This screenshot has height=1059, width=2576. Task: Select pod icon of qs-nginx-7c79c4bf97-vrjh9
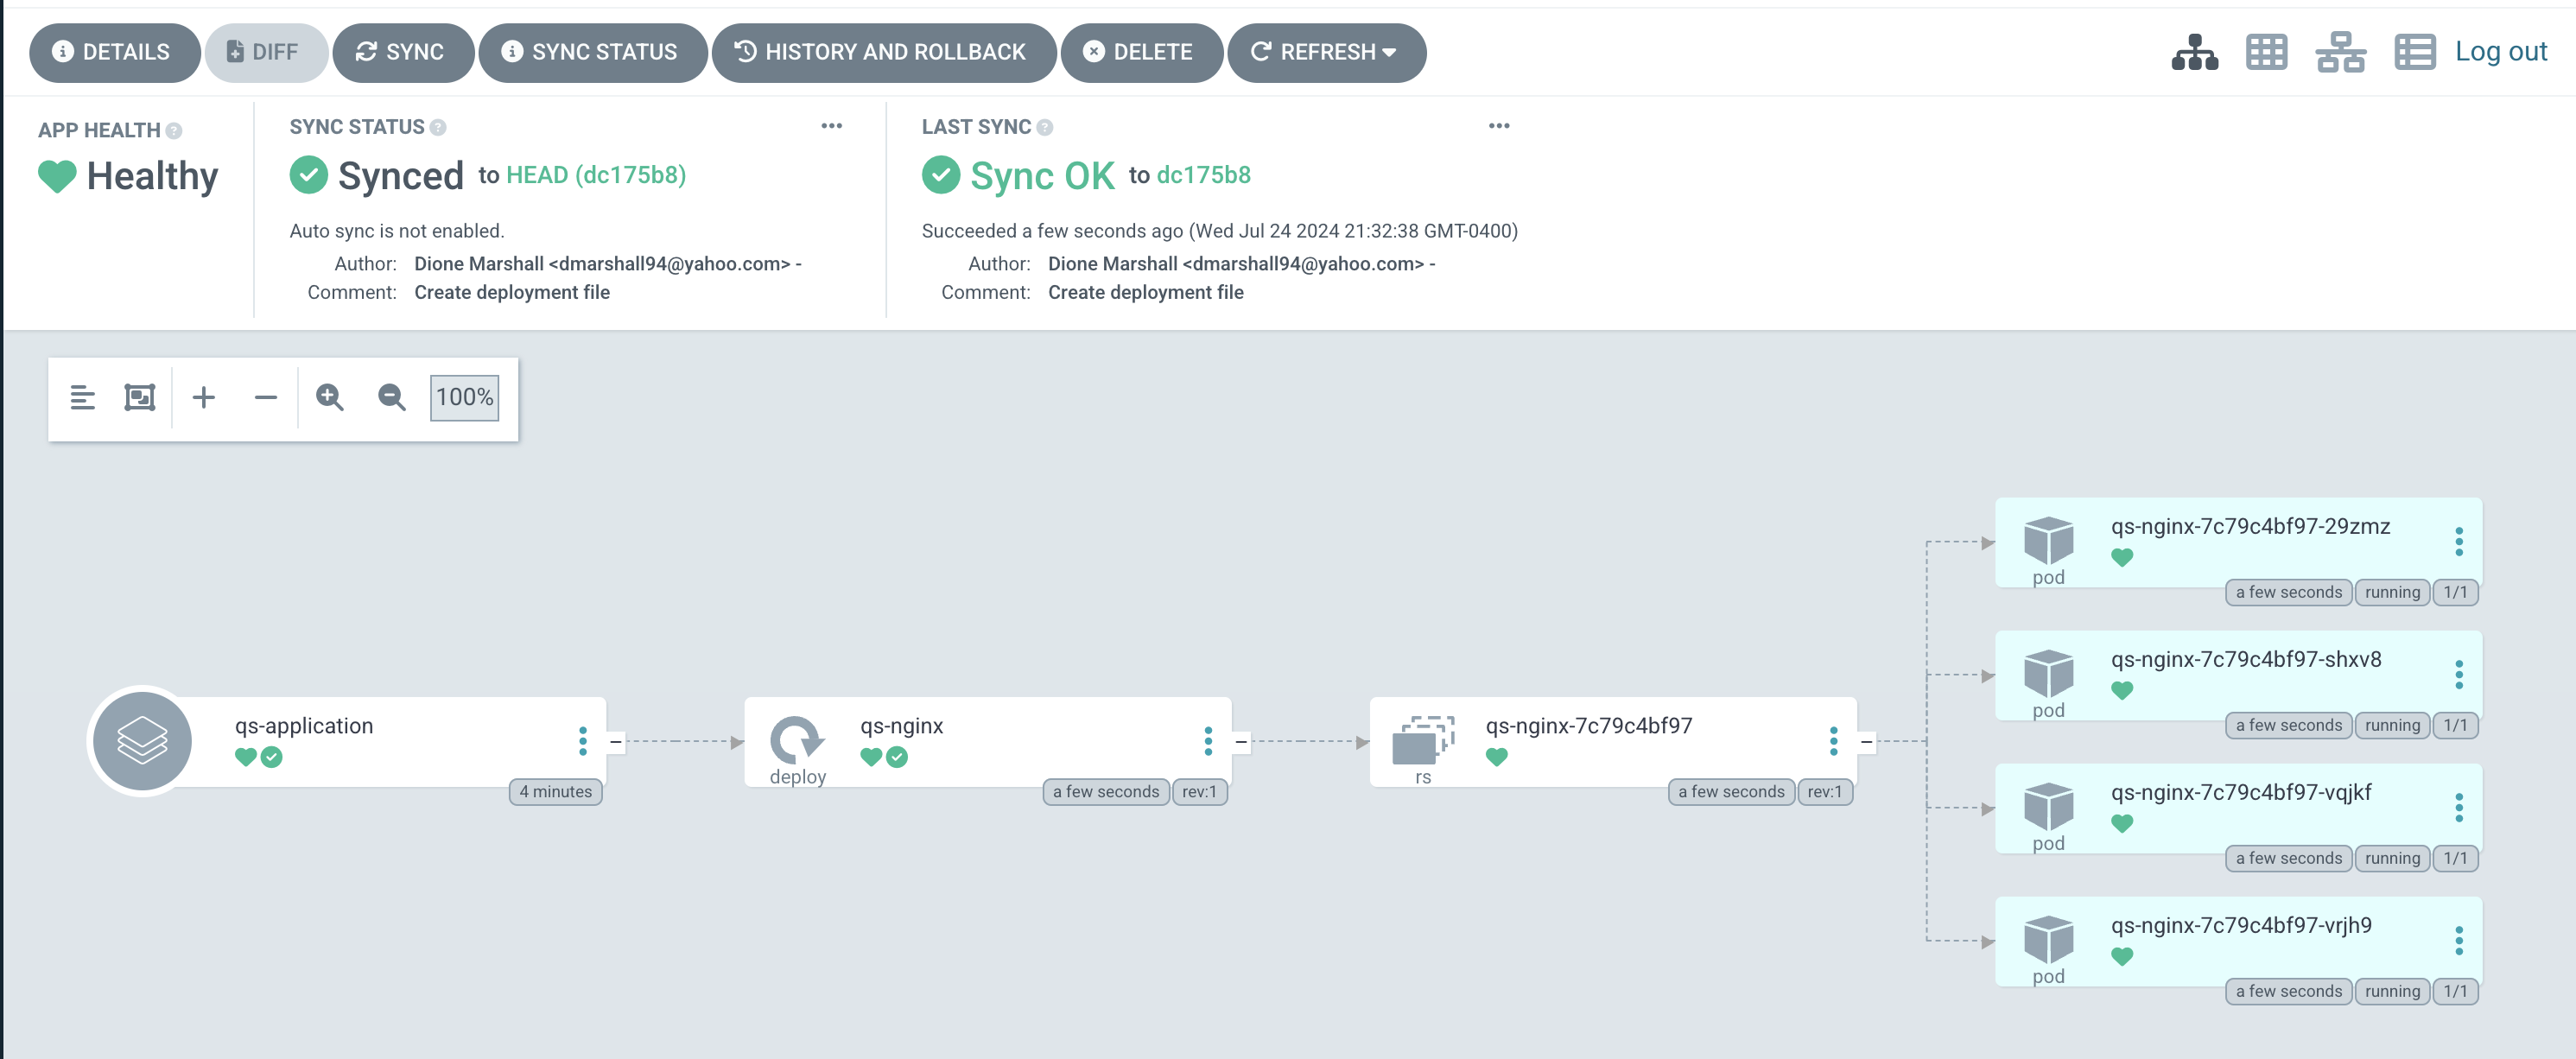coord(2048,940)
